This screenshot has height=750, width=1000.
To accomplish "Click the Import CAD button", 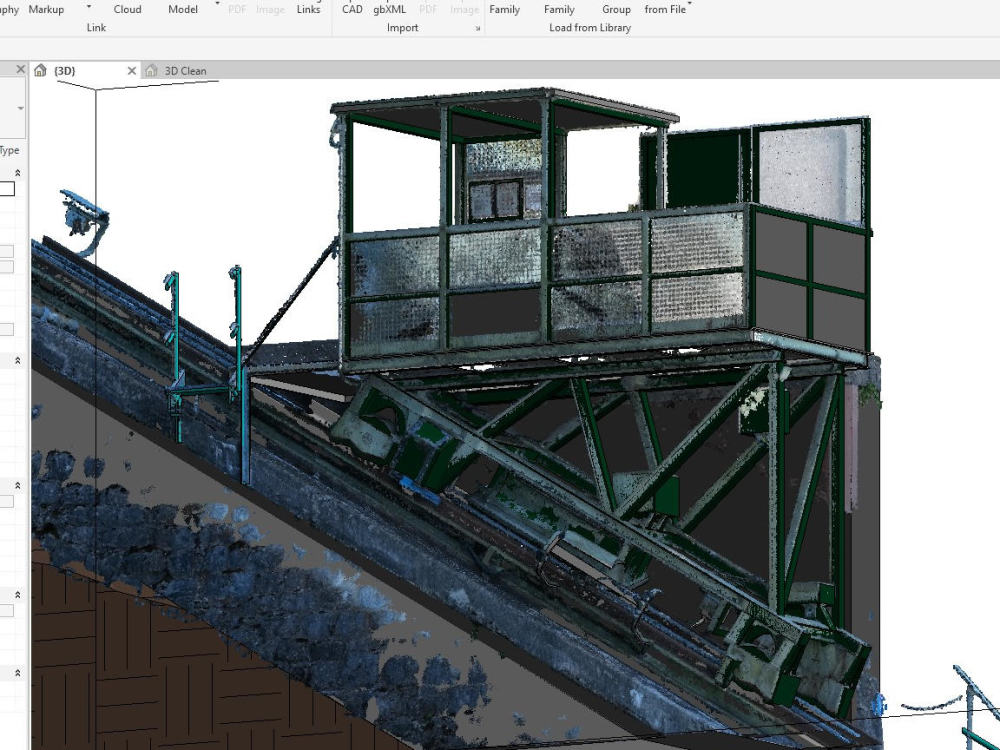I will [352, 9].
